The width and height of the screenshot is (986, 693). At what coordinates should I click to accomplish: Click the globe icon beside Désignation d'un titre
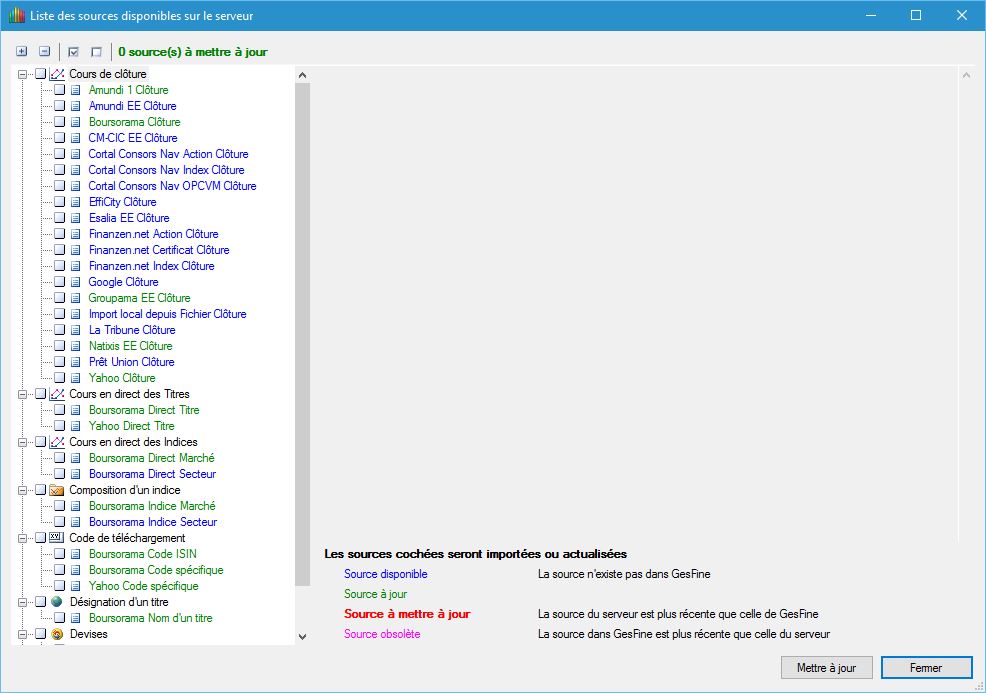[57, 602]
